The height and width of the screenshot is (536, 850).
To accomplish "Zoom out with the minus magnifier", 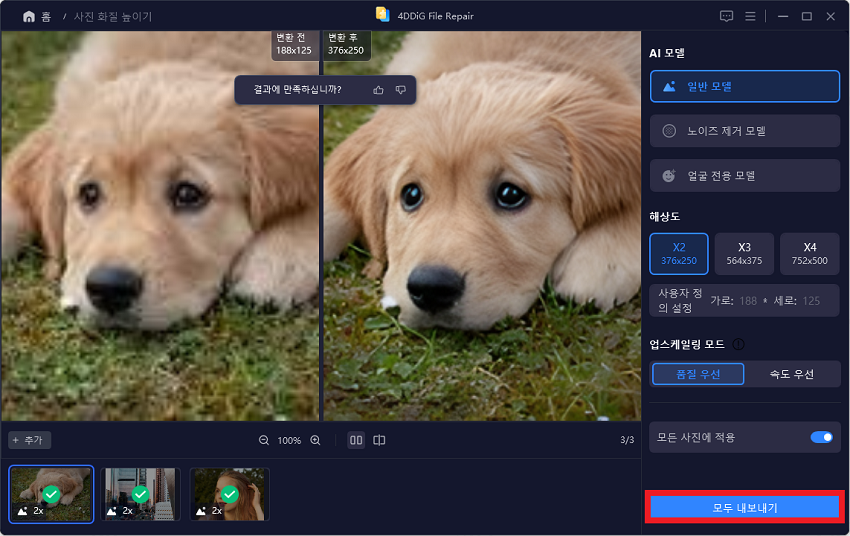I will pos(264,441).
